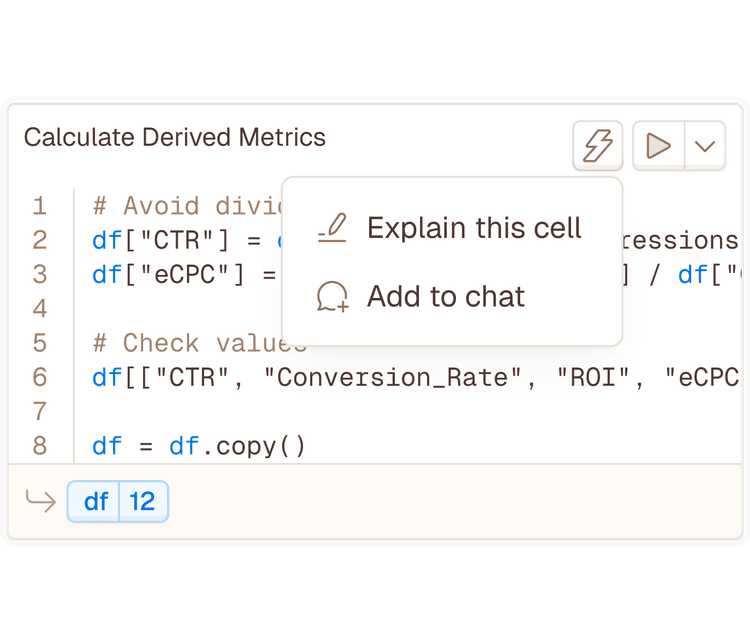Click the "12" badge next to df

click(143, 501)
